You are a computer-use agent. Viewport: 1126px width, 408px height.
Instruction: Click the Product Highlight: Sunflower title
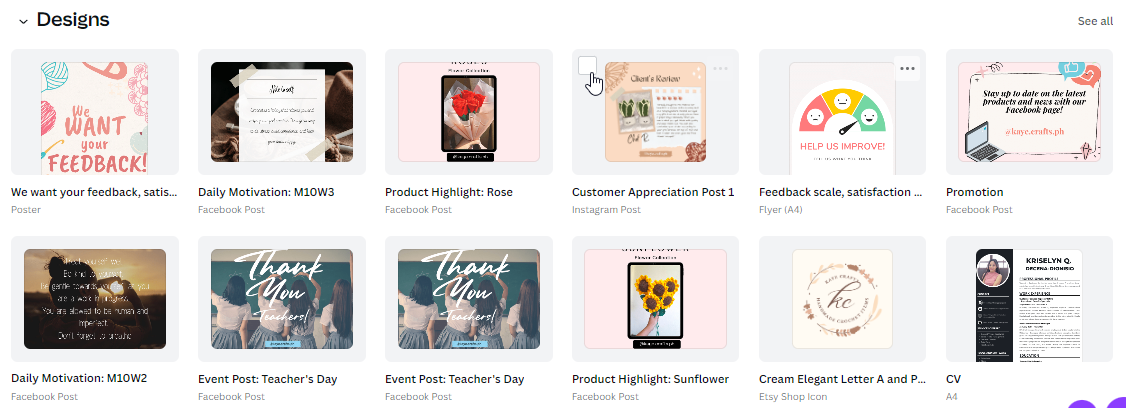650,379
